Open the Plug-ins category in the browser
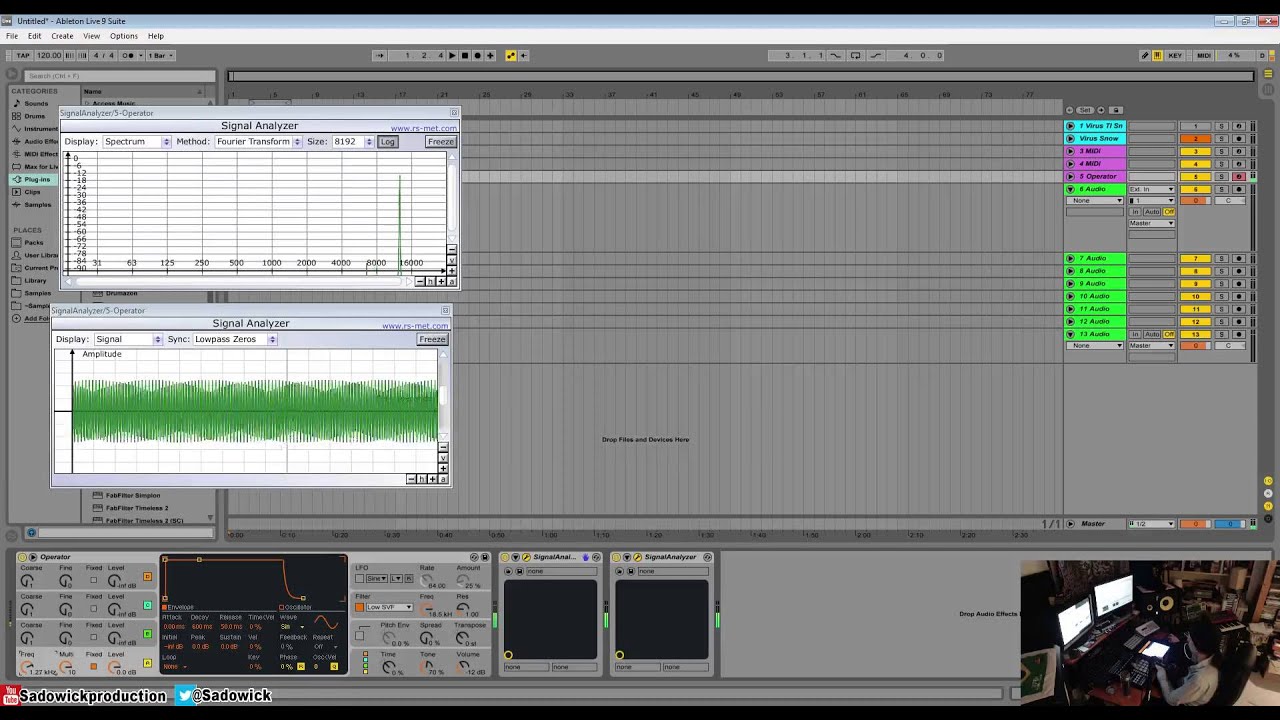 coord(37,179)
